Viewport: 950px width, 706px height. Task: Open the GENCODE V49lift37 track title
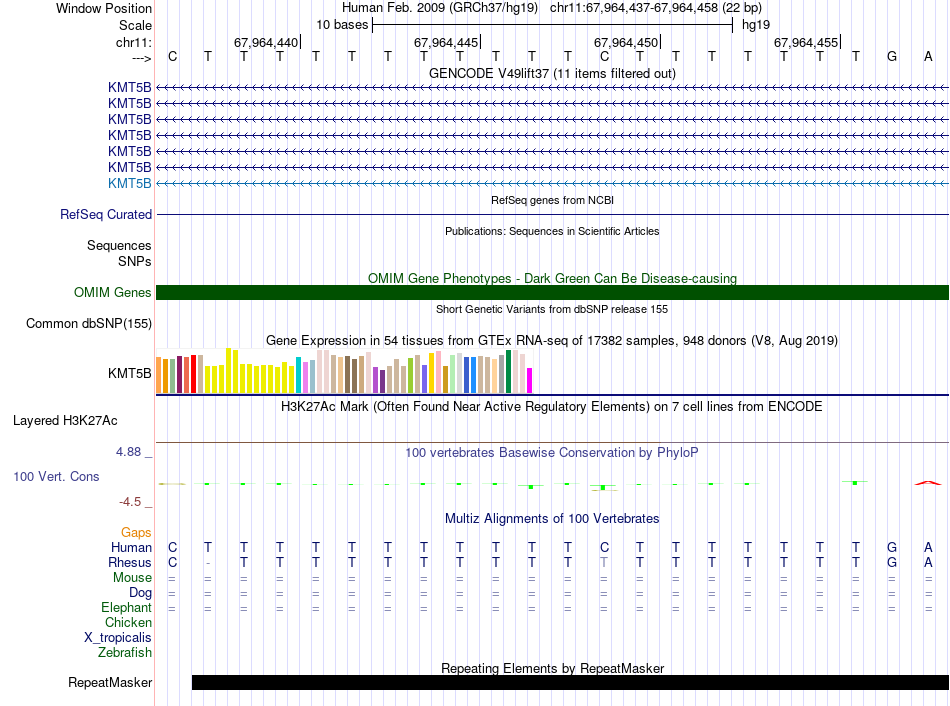(x=552, y=73)
